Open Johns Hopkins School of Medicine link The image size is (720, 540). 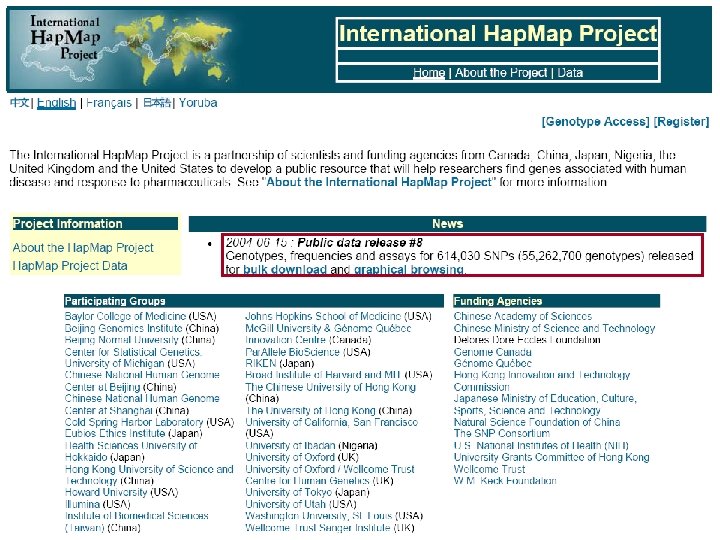click(323, 316)
